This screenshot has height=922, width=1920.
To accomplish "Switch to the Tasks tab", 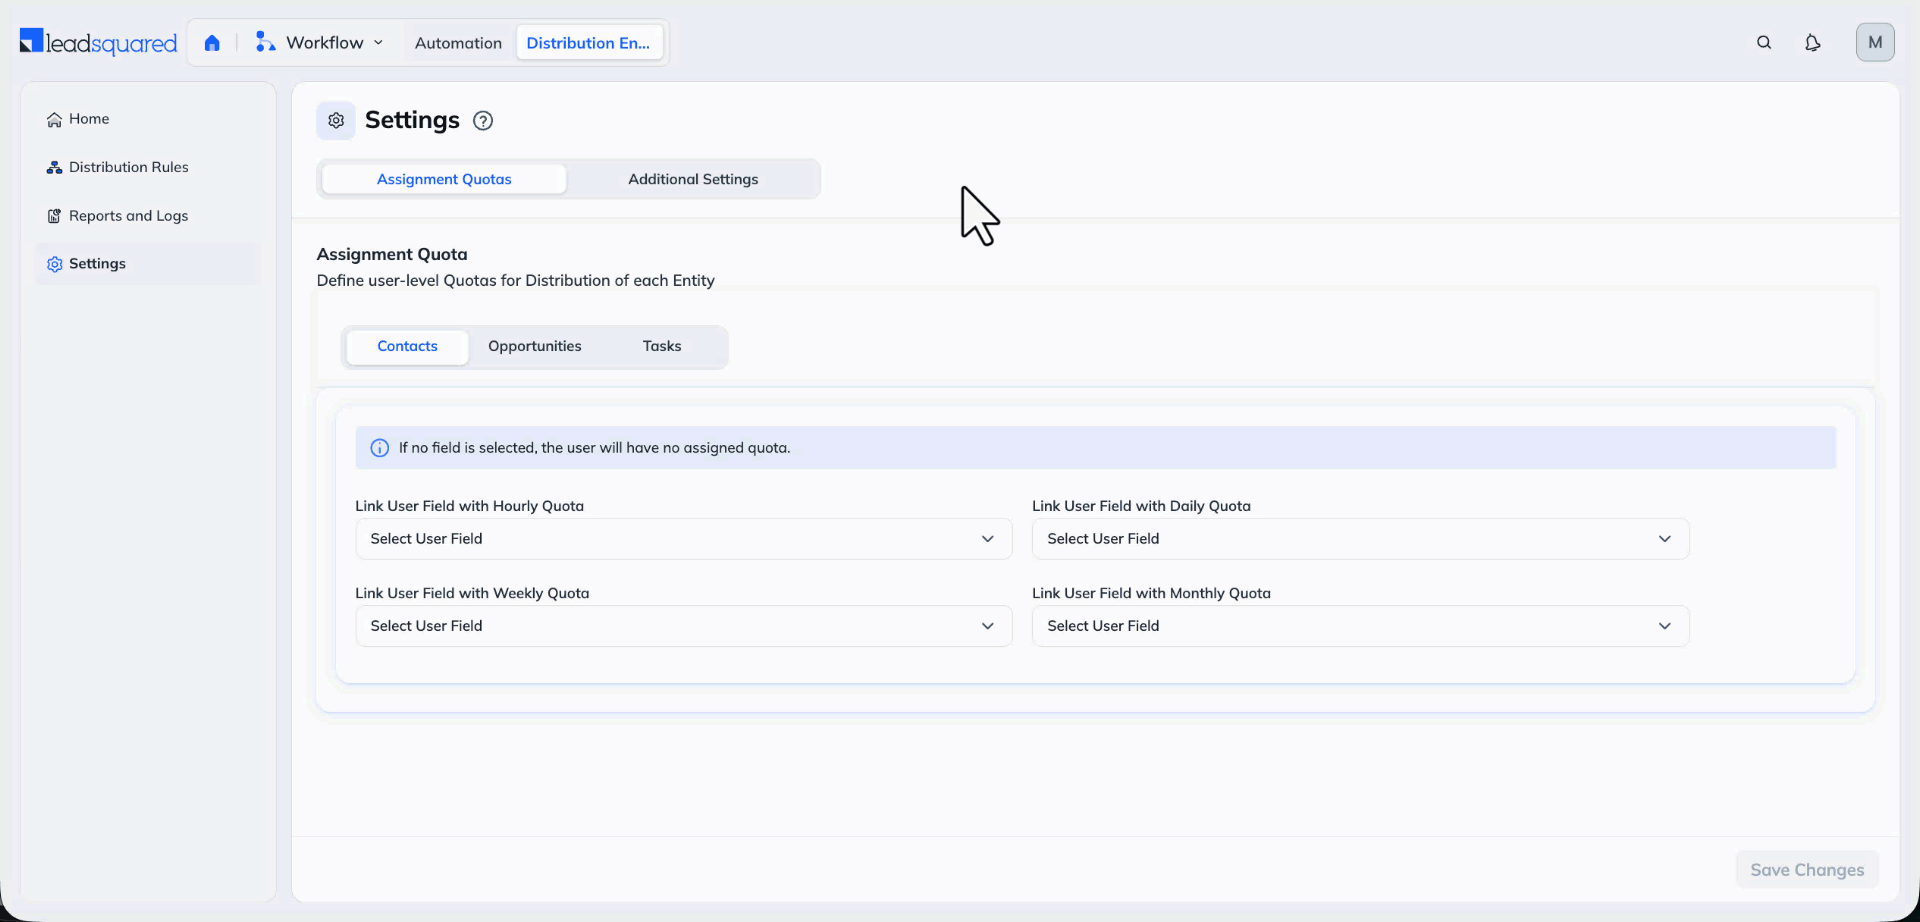I will tap(662, 346).
